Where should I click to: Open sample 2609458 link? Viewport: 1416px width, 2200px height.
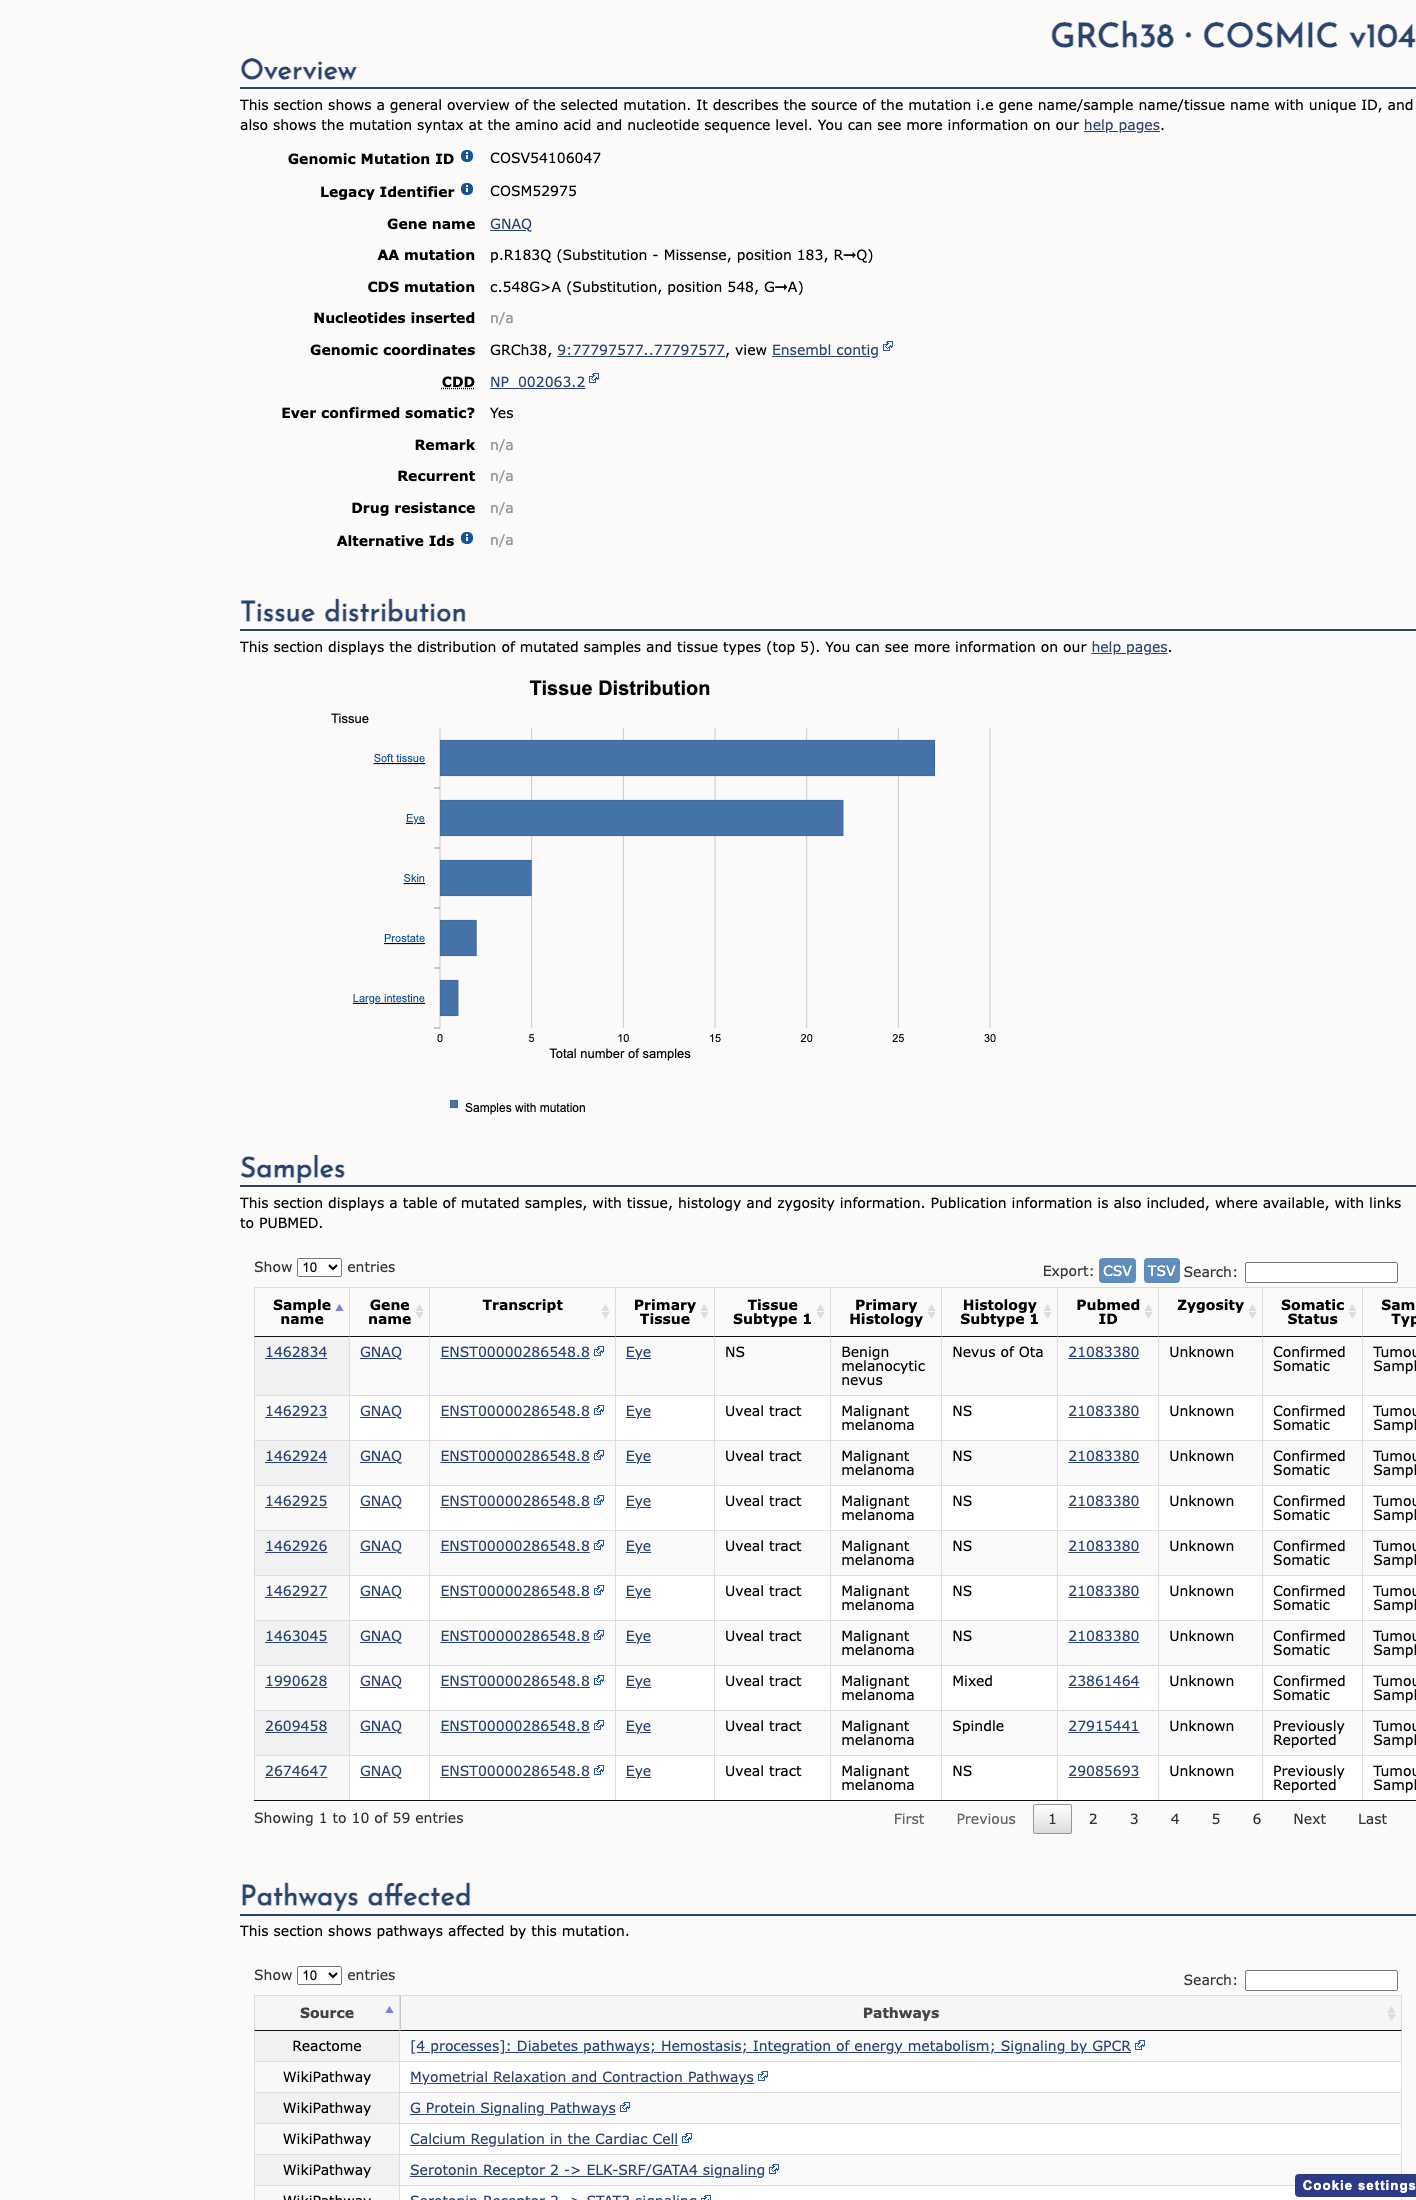pos(296,1726)
